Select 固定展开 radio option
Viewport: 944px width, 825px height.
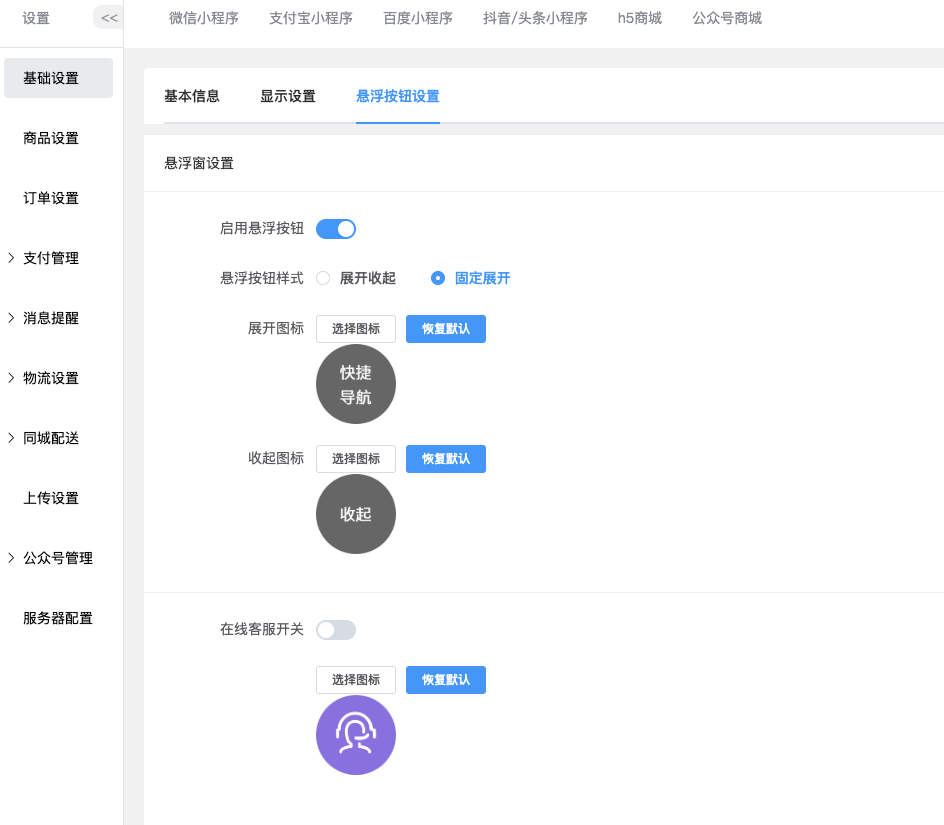click(x=438, y=278)
